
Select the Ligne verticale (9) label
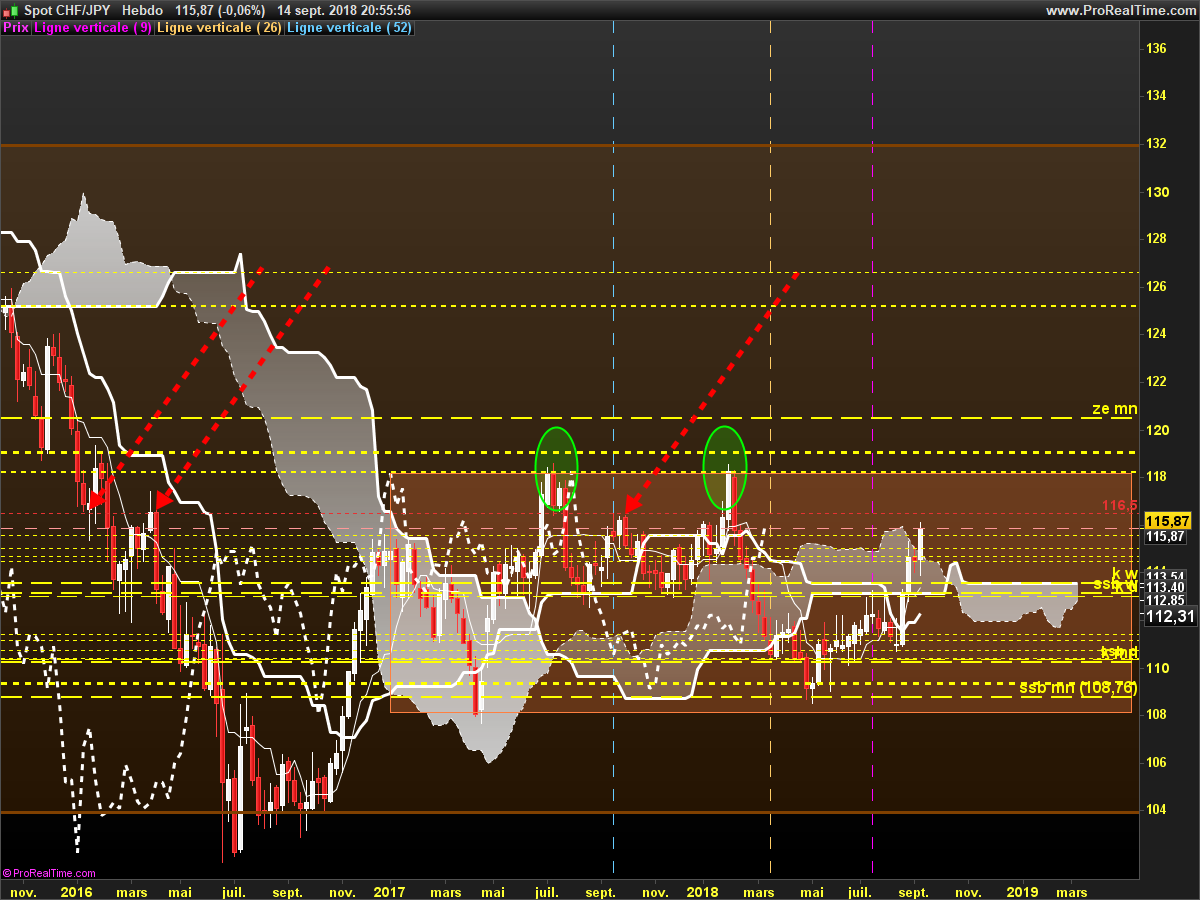93,28
